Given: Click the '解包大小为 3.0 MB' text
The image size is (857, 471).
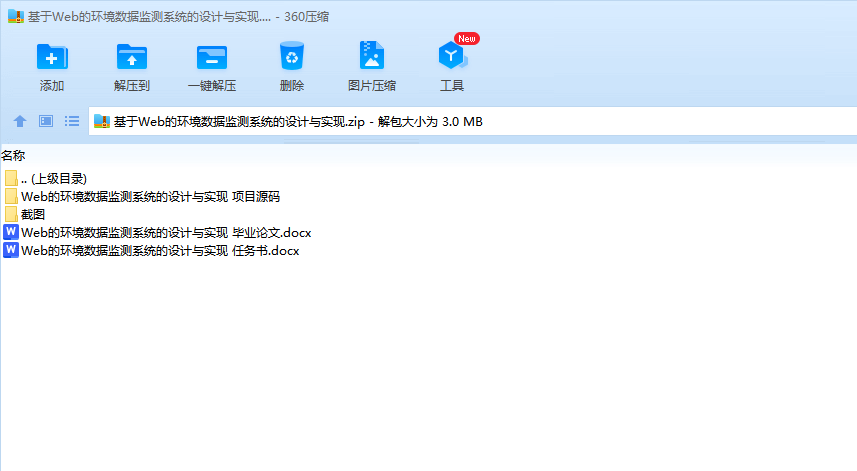Looking at the screenshot, I should (x=430, y=122).
